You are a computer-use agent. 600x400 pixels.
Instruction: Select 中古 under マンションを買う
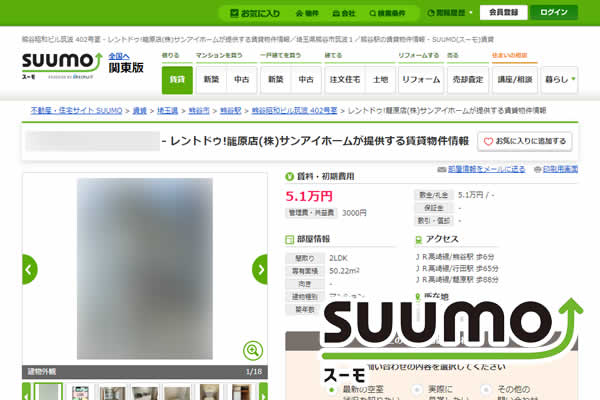241,80
